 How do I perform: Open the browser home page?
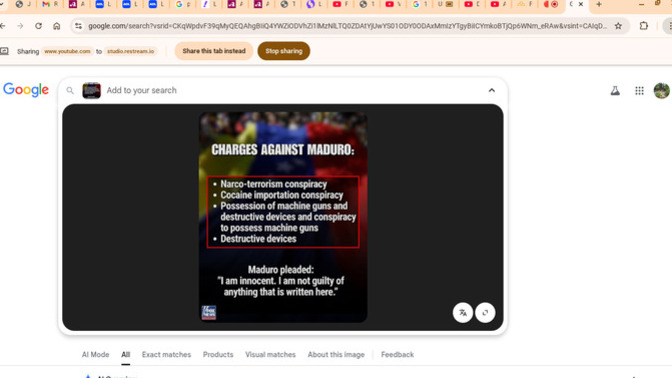tap(57, 26)
